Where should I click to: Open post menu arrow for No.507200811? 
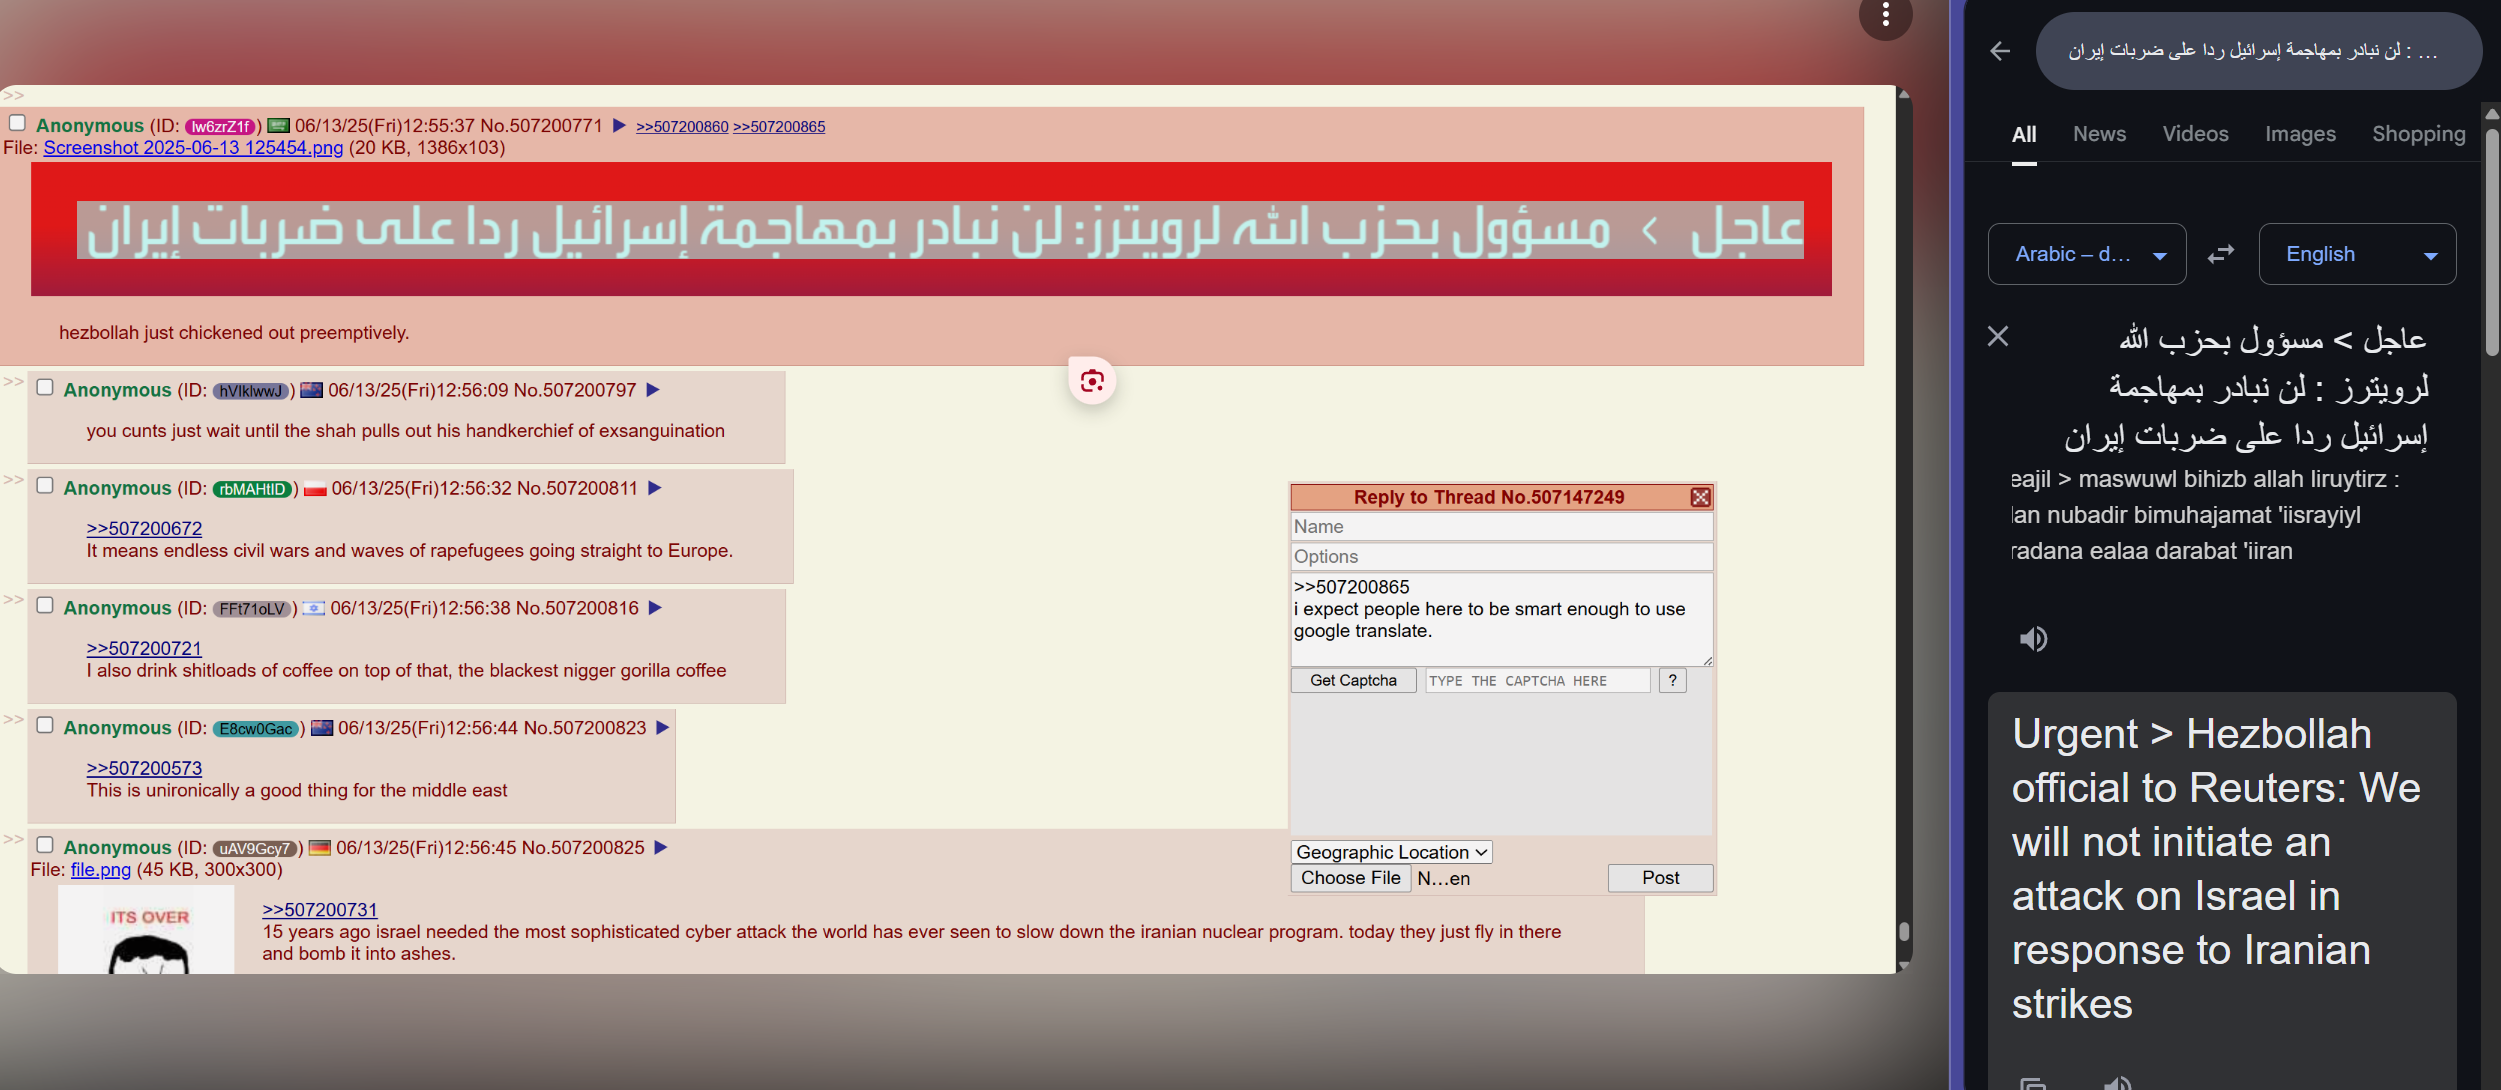coord(655,488)
